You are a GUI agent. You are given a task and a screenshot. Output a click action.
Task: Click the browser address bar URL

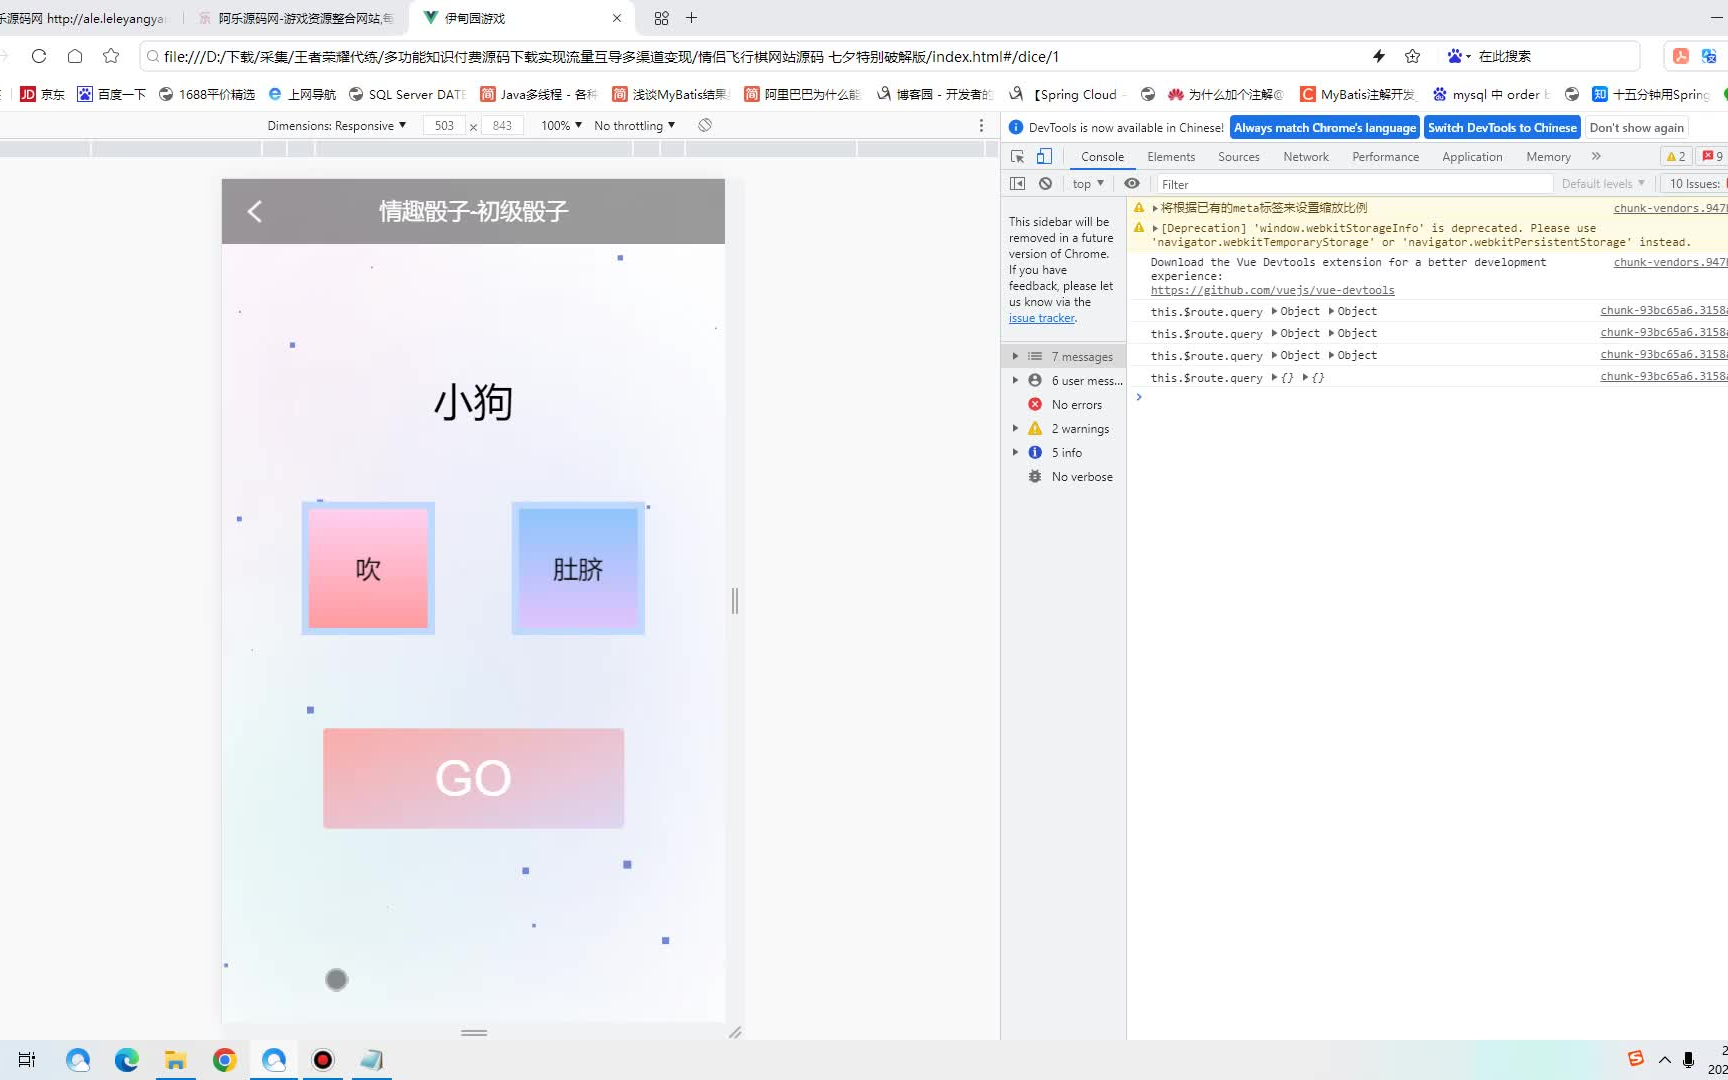[611, 57]
